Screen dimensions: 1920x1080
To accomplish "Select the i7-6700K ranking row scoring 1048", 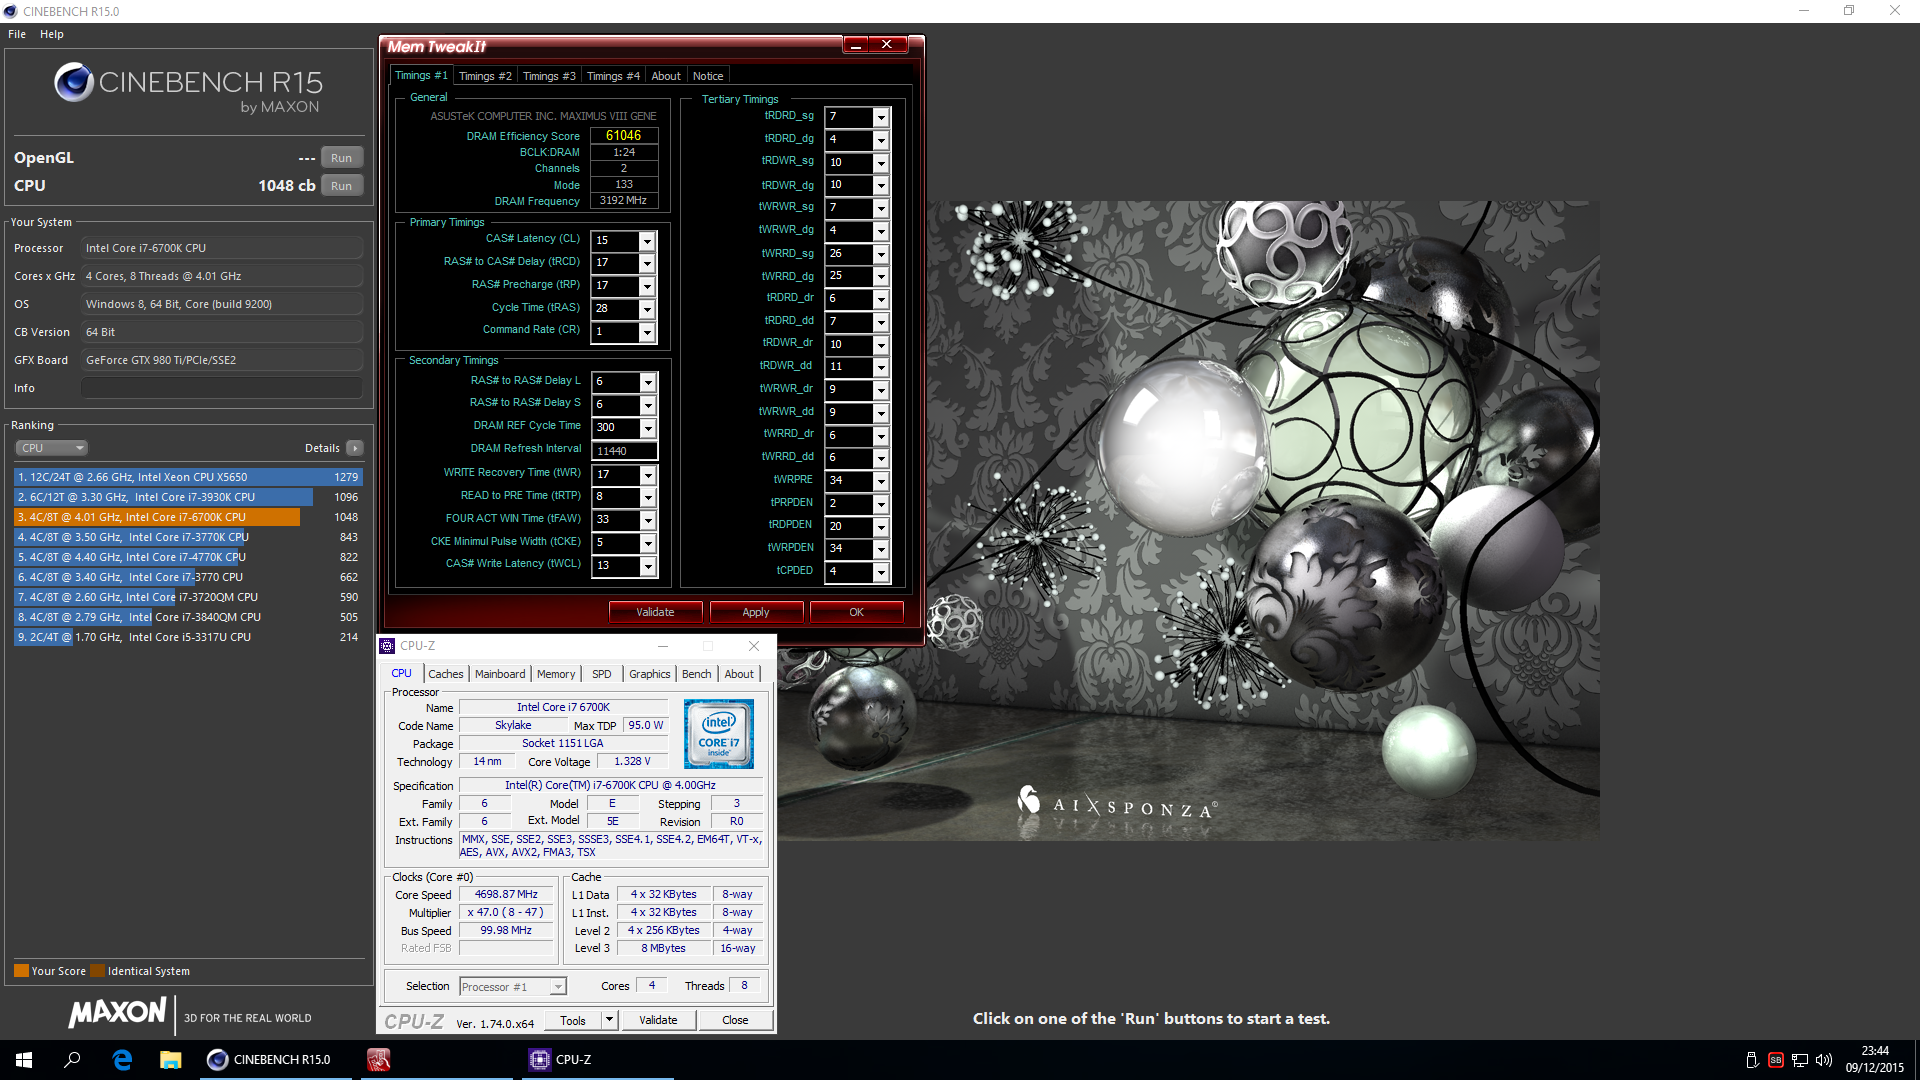I will [188, 517].
